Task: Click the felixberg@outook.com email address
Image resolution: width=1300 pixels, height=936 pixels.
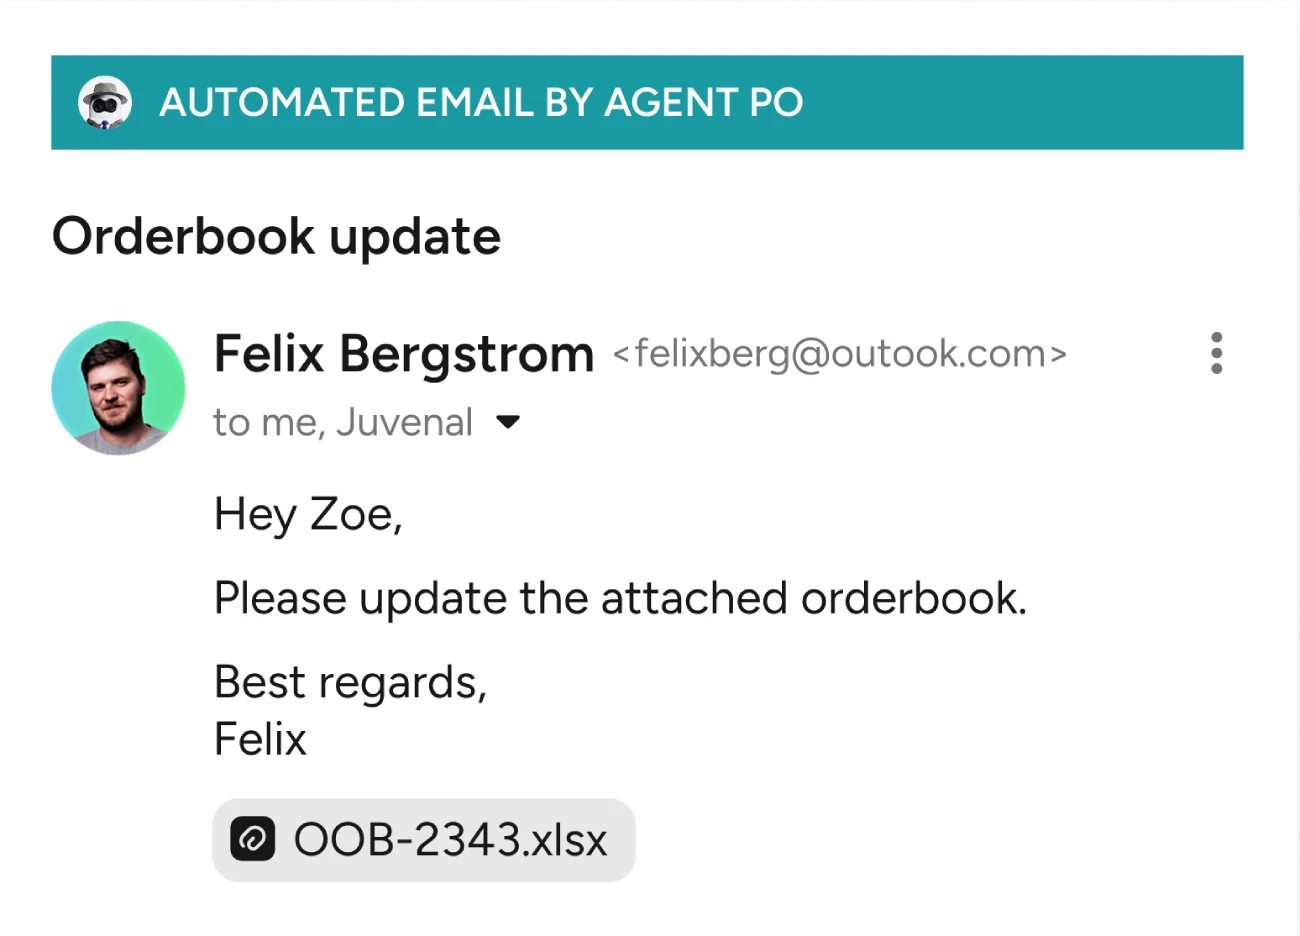Action: [839, 354]
